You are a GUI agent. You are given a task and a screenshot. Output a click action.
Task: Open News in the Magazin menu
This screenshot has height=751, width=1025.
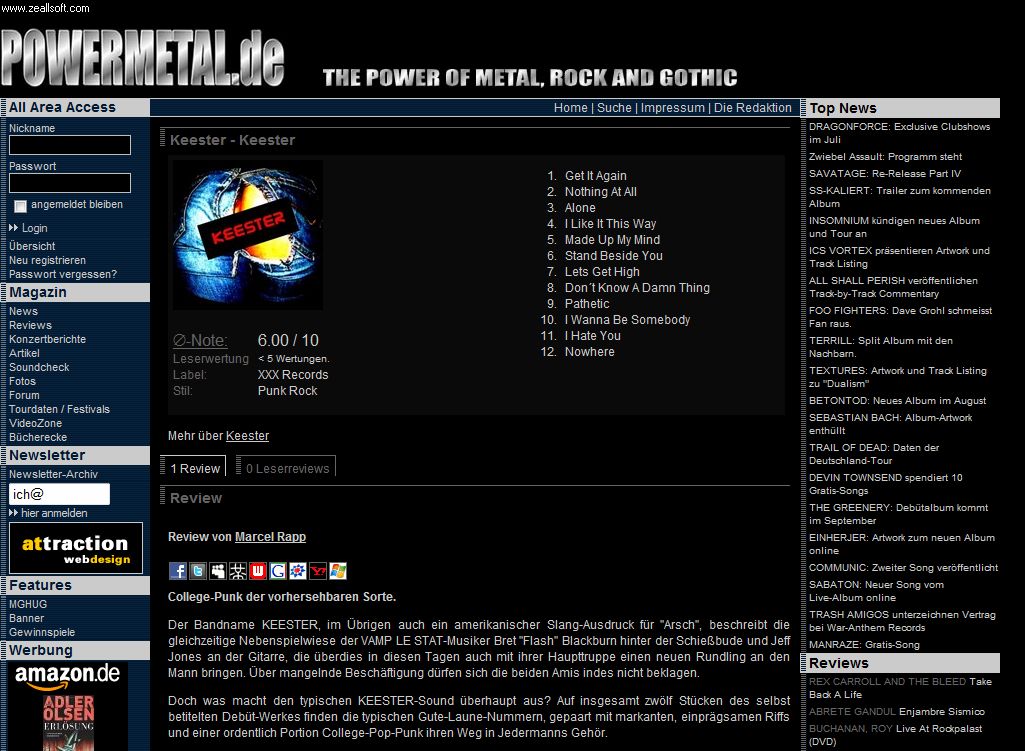tap(24, 311)
